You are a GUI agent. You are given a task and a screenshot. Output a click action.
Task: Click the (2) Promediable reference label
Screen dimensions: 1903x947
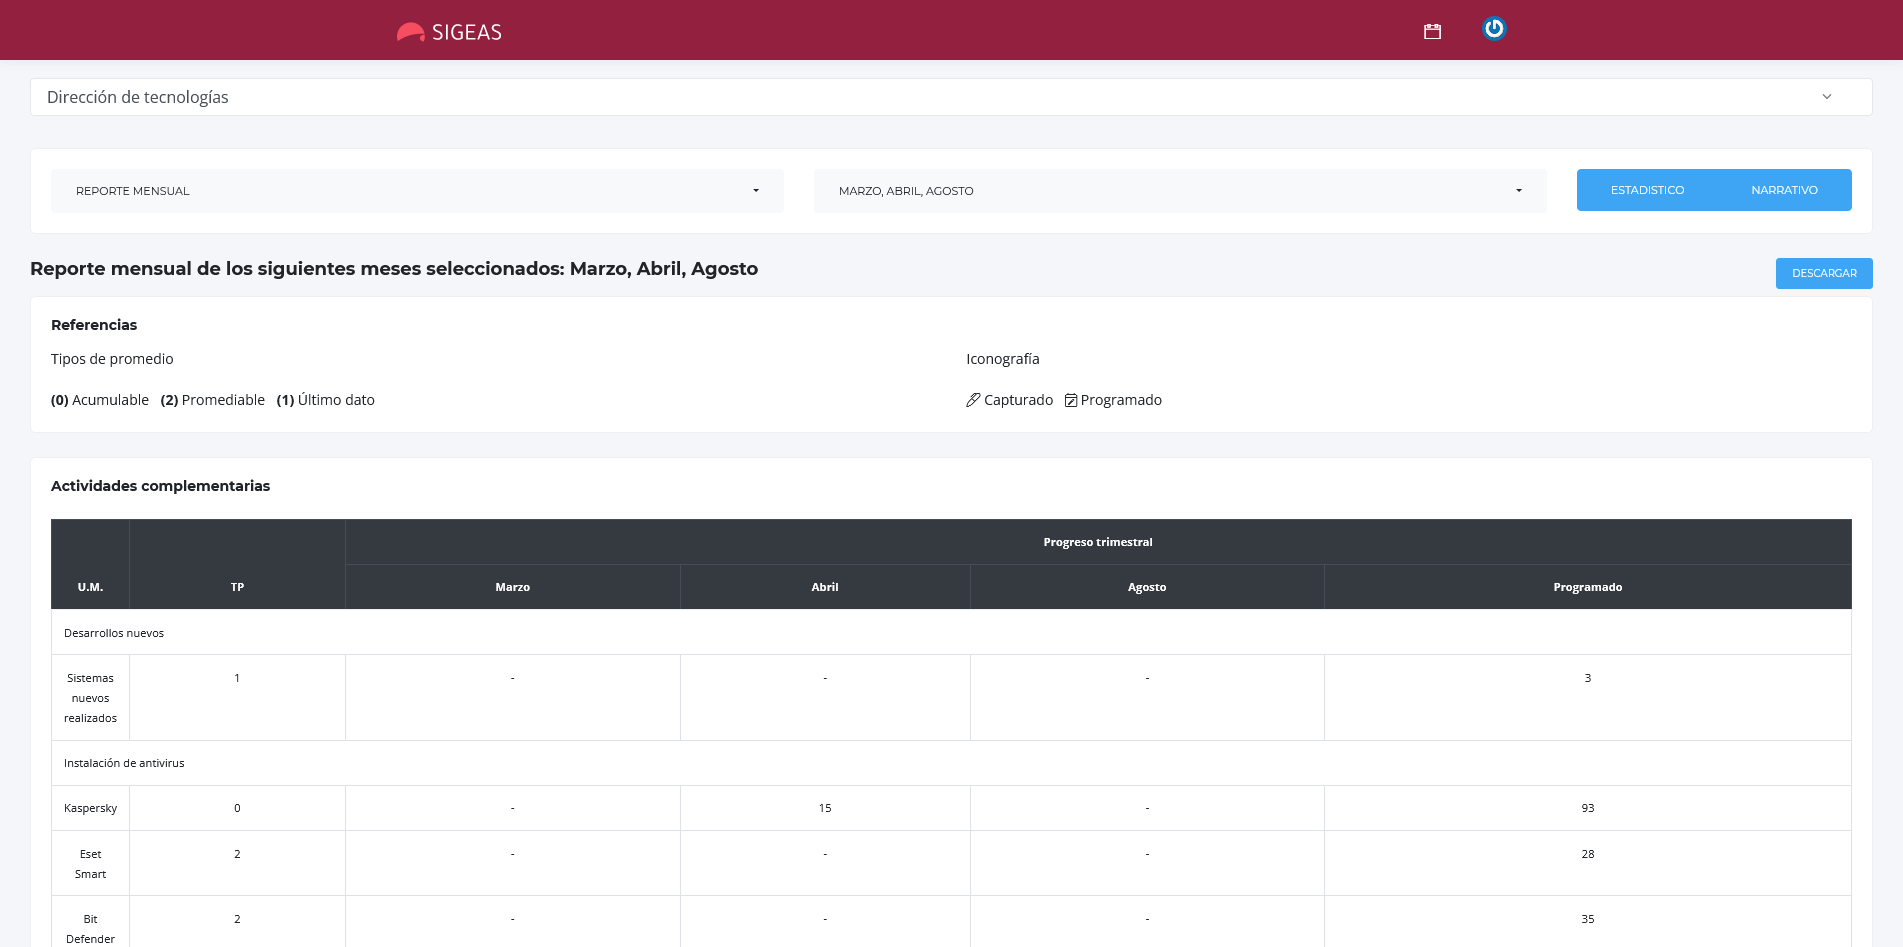(x=213, y=400)
